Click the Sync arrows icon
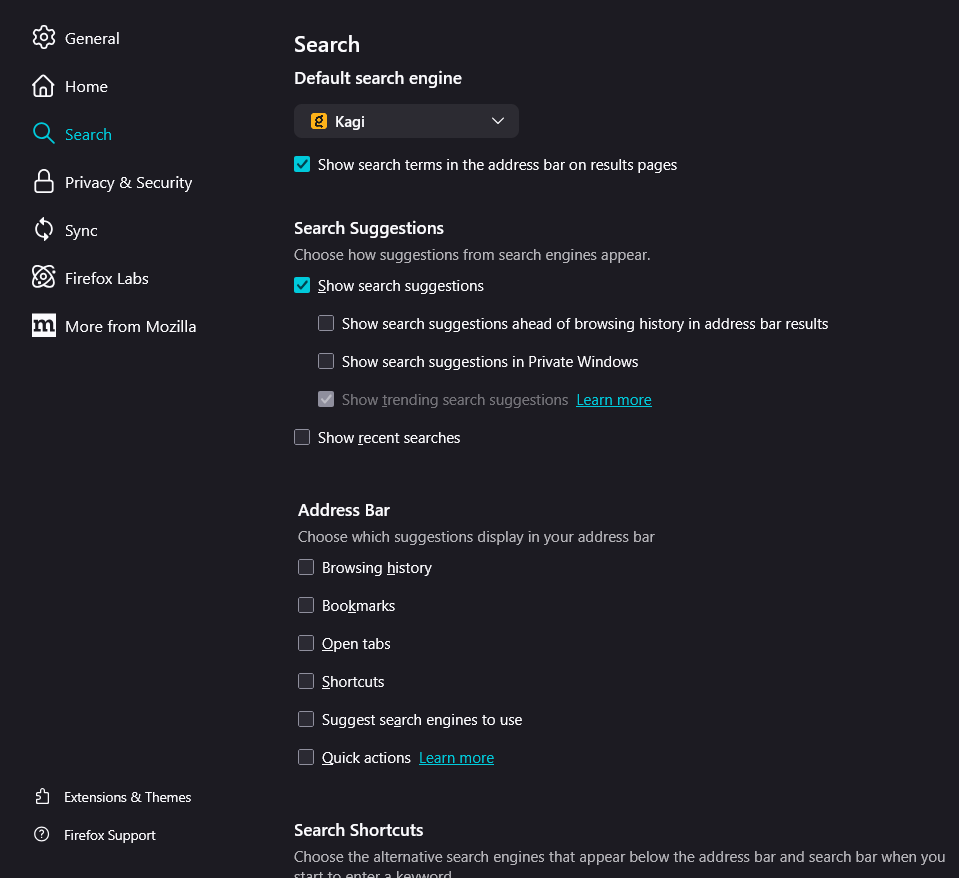Viewport: 959px width, 878px height. pos(43,230)
